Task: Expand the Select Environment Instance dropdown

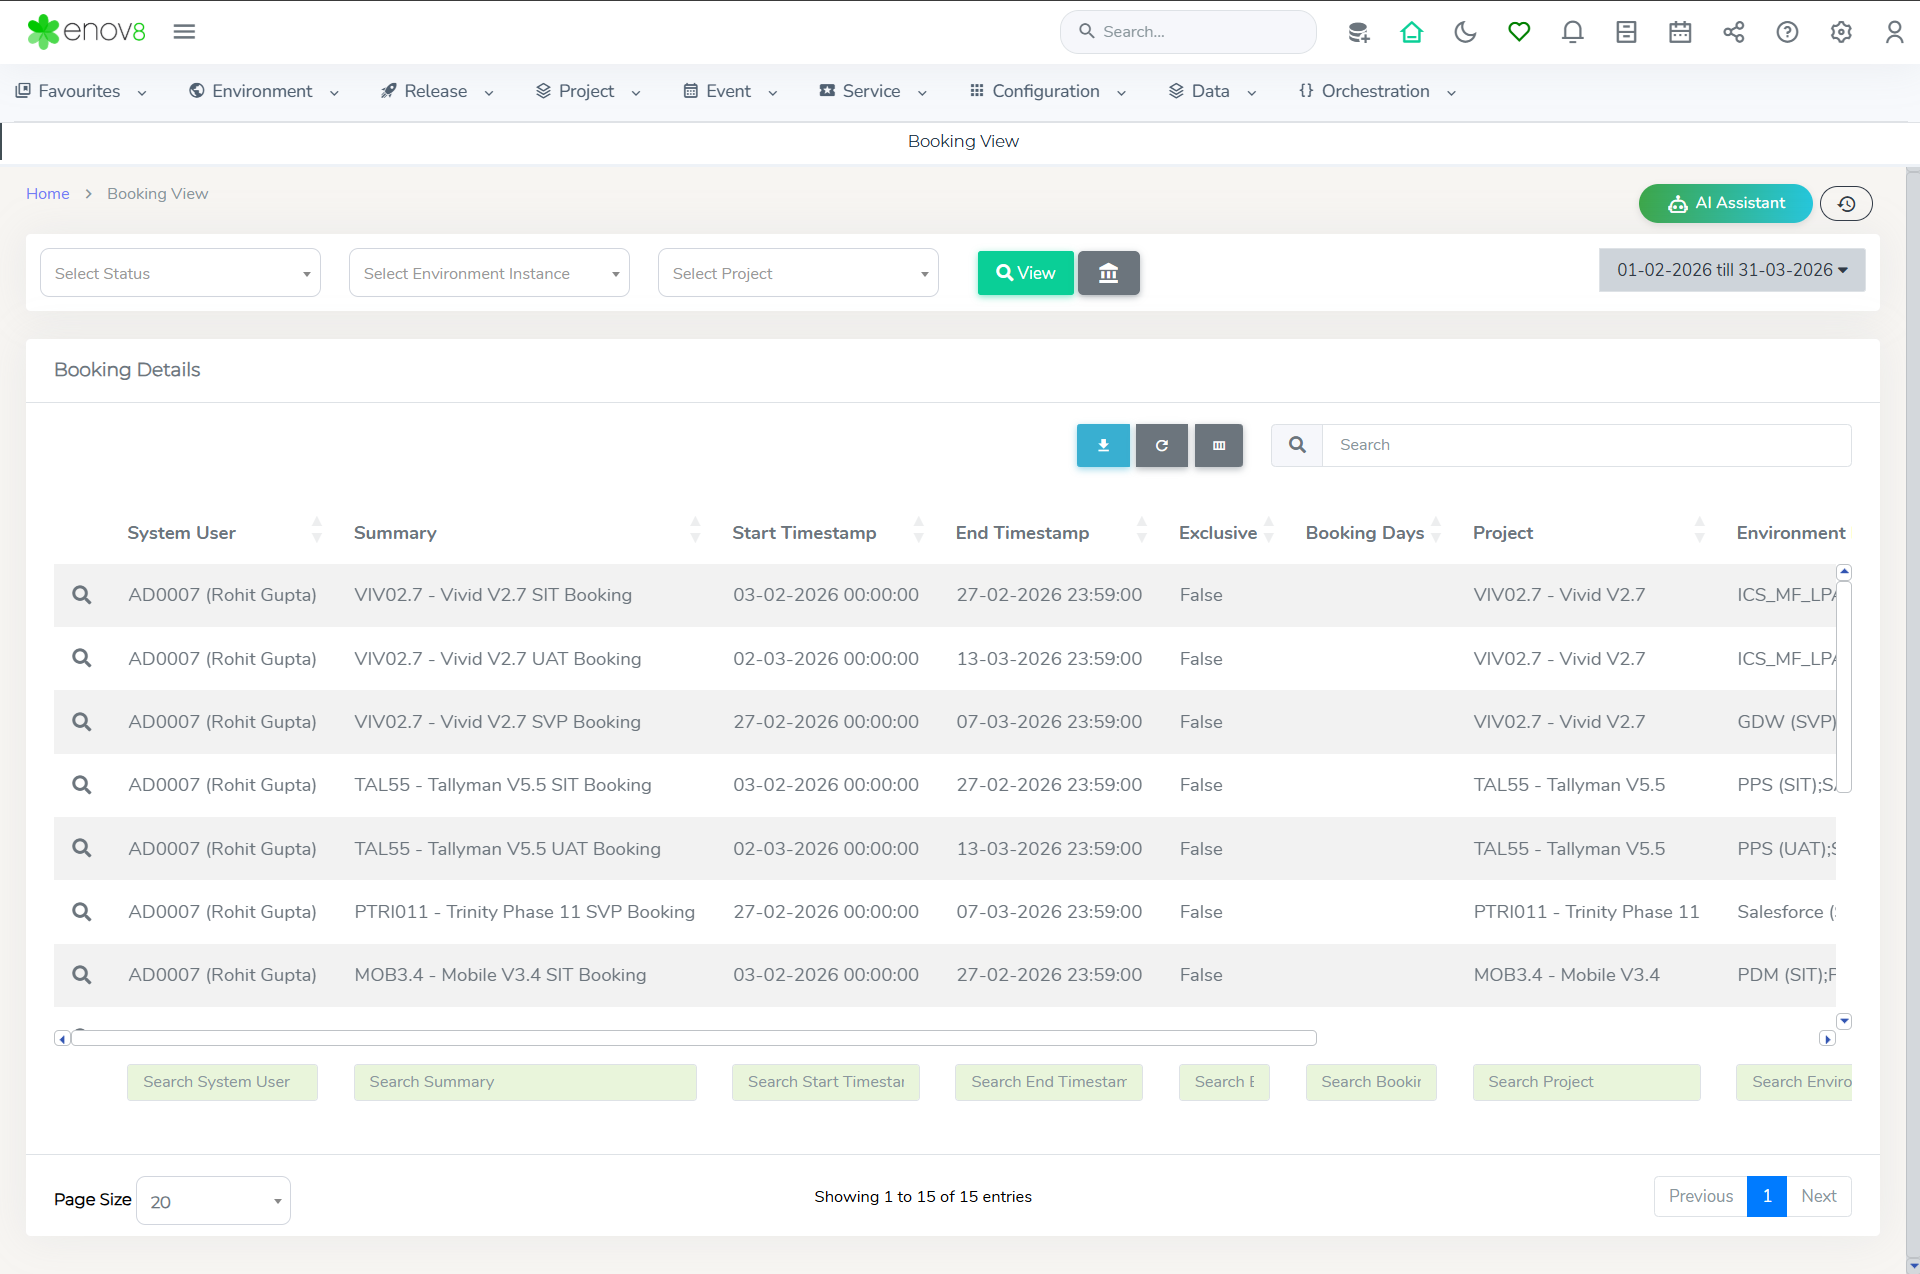Action: point(489,273)
